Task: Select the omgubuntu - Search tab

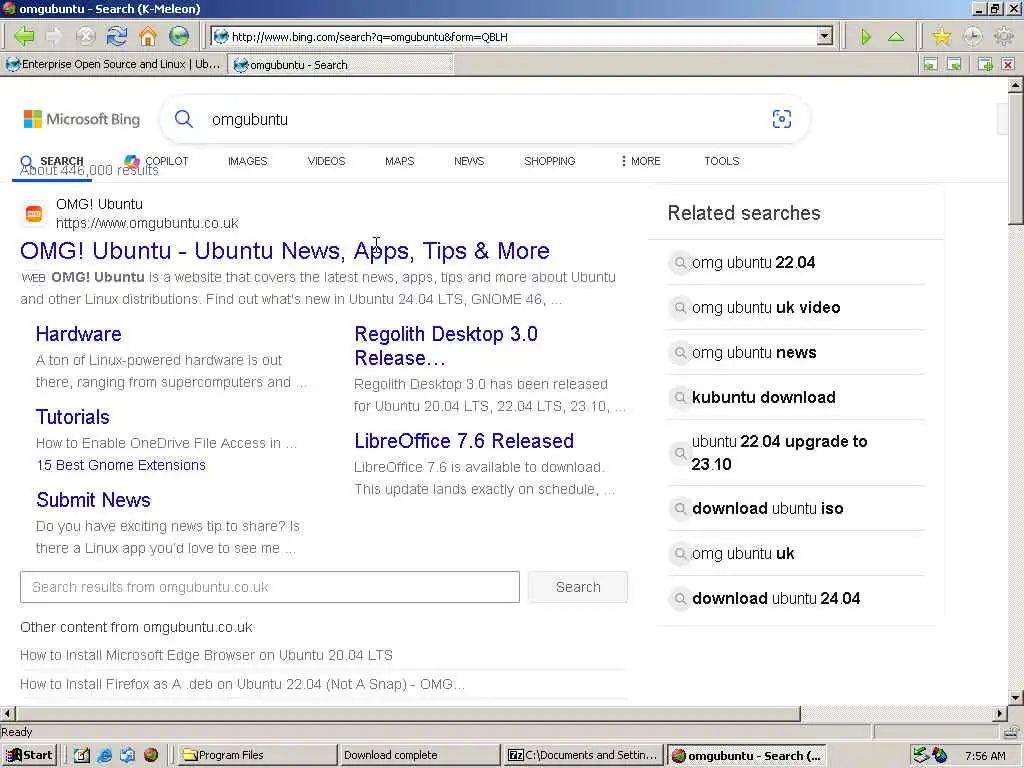Action: pos(341,65)
